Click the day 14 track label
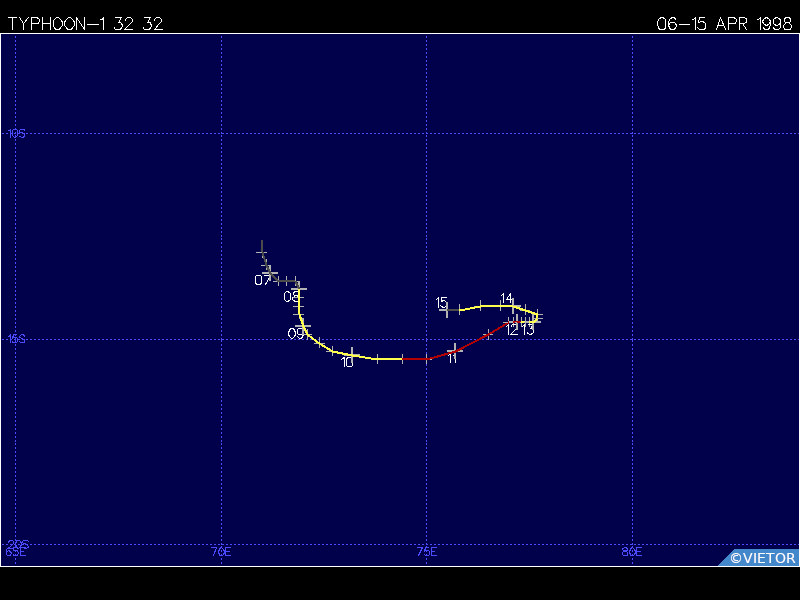The image size is (800, 600). [x=506, y=298]
